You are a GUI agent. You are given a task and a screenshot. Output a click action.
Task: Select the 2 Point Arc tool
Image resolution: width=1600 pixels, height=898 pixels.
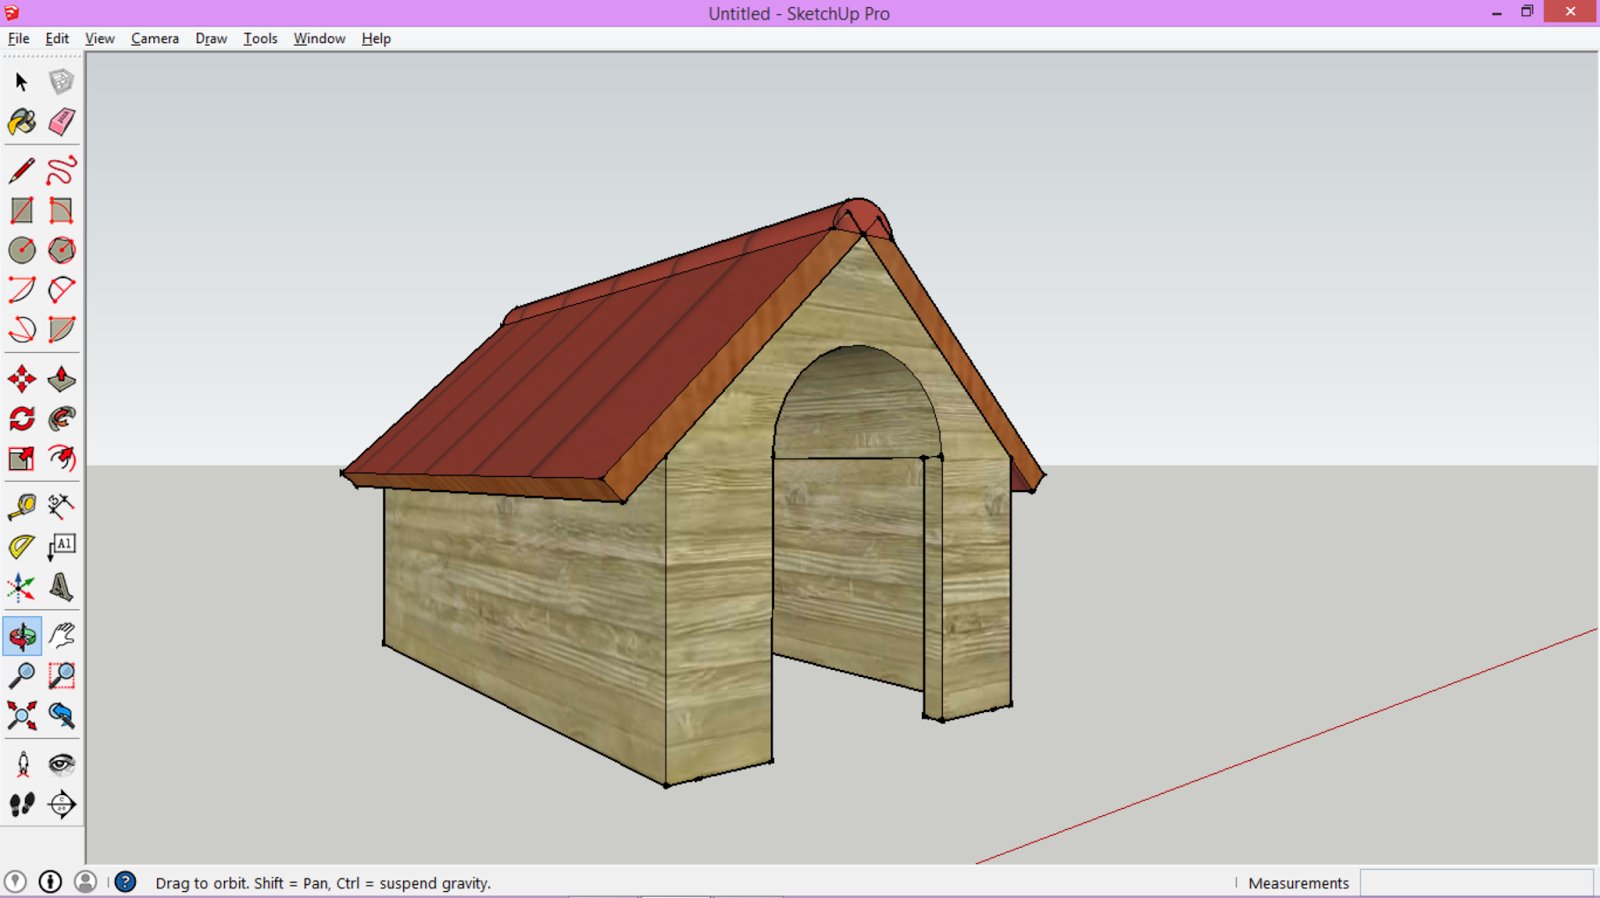[61, 290]
